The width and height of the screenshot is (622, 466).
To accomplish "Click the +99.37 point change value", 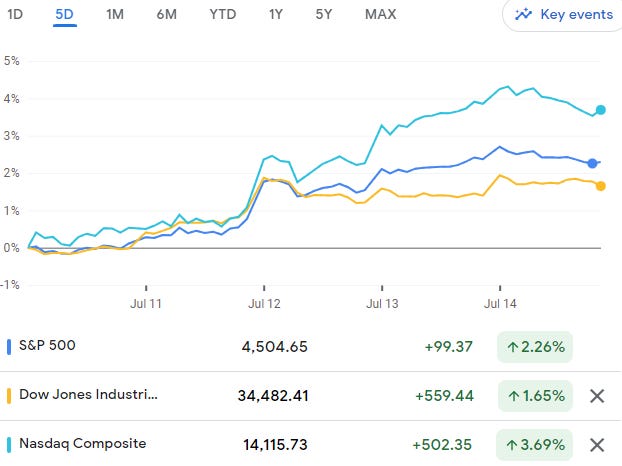I will (x=449, y=347).
